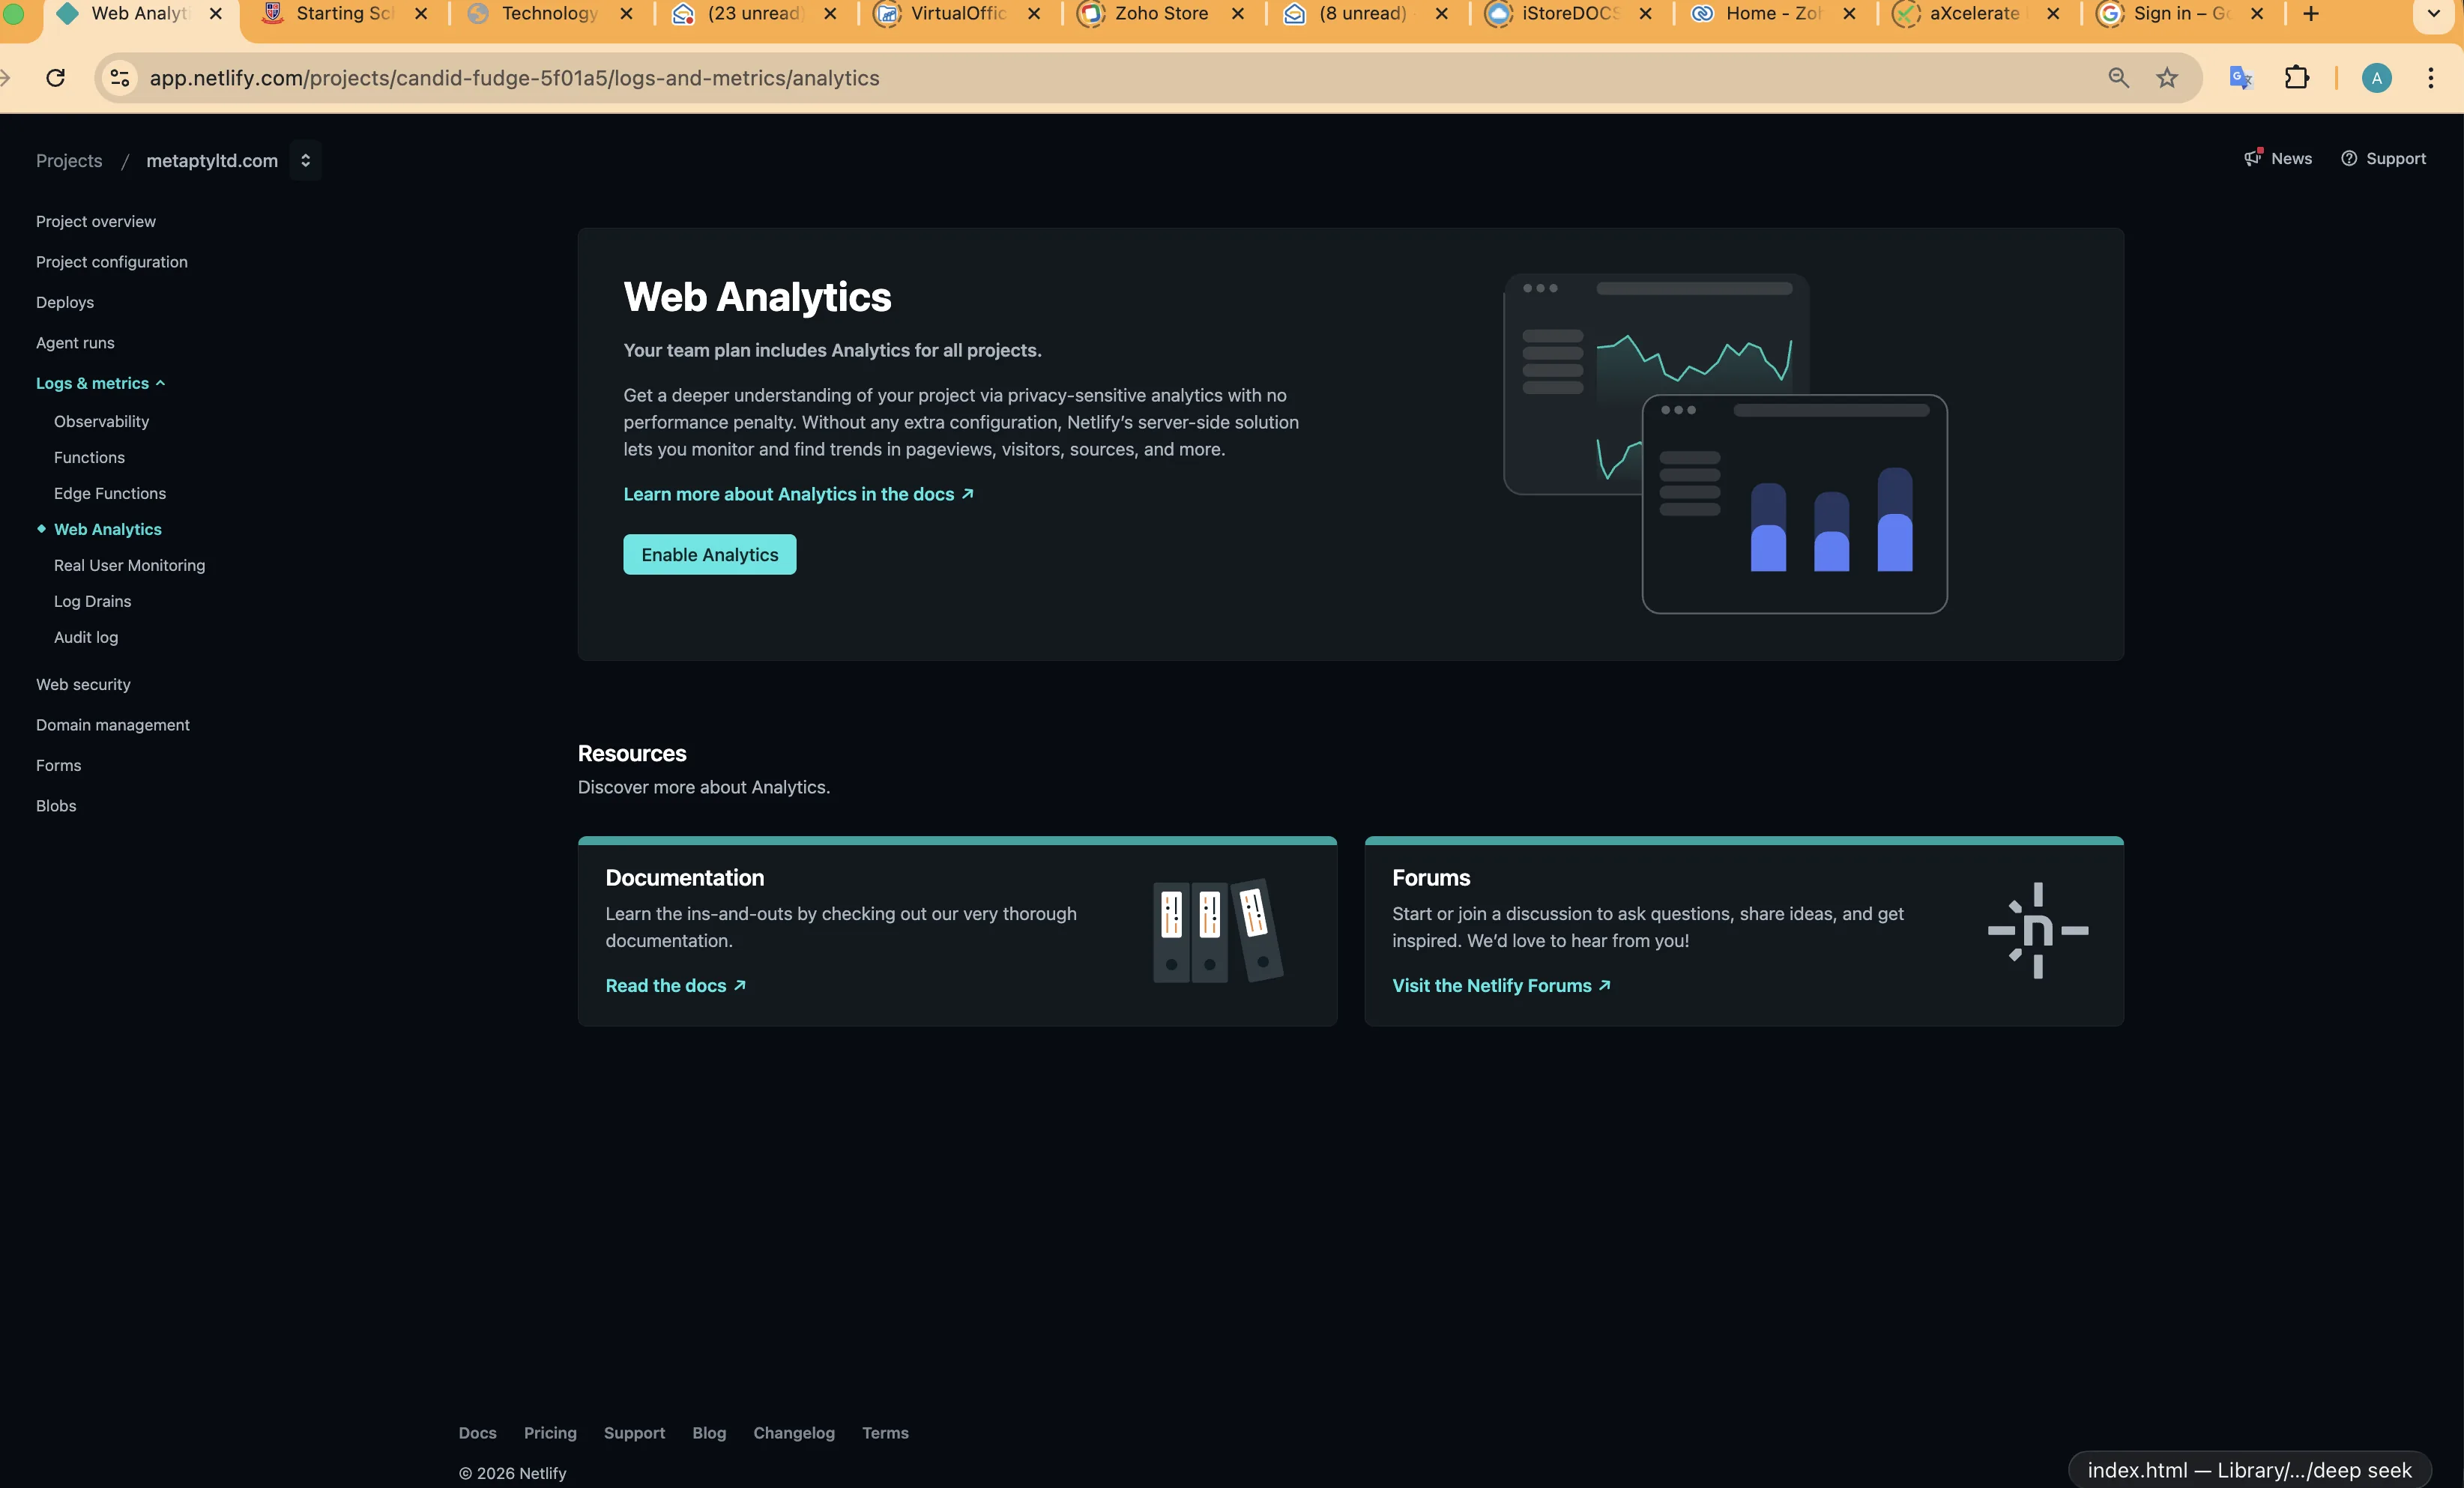Select Real User Monitoring in the sidebar
Viewport: 2464px width, 1488px height.
(x=129, y=565)
